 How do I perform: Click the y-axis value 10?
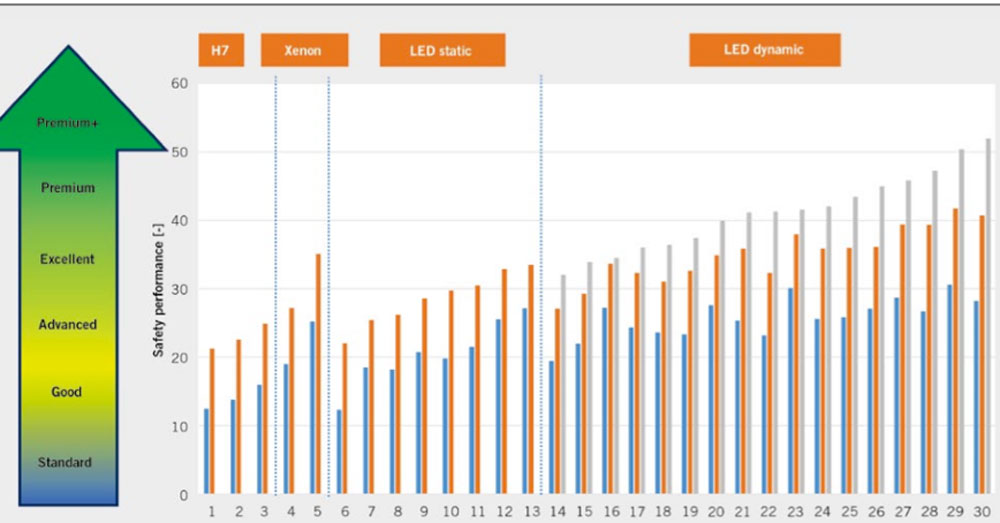pyautogui.click(x=180, y=427)
